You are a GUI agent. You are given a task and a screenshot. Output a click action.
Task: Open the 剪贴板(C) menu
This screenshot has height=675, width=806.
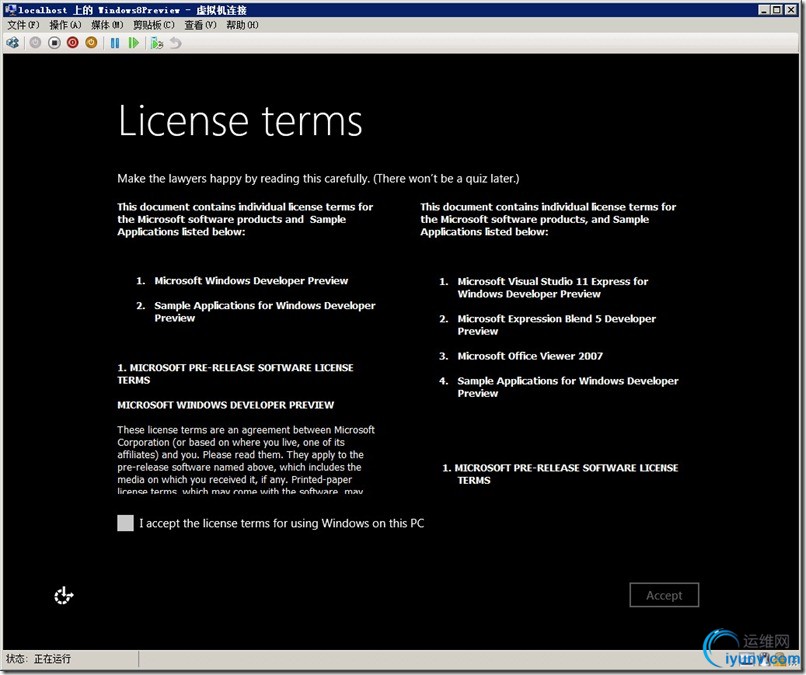(x=154, y=25)
